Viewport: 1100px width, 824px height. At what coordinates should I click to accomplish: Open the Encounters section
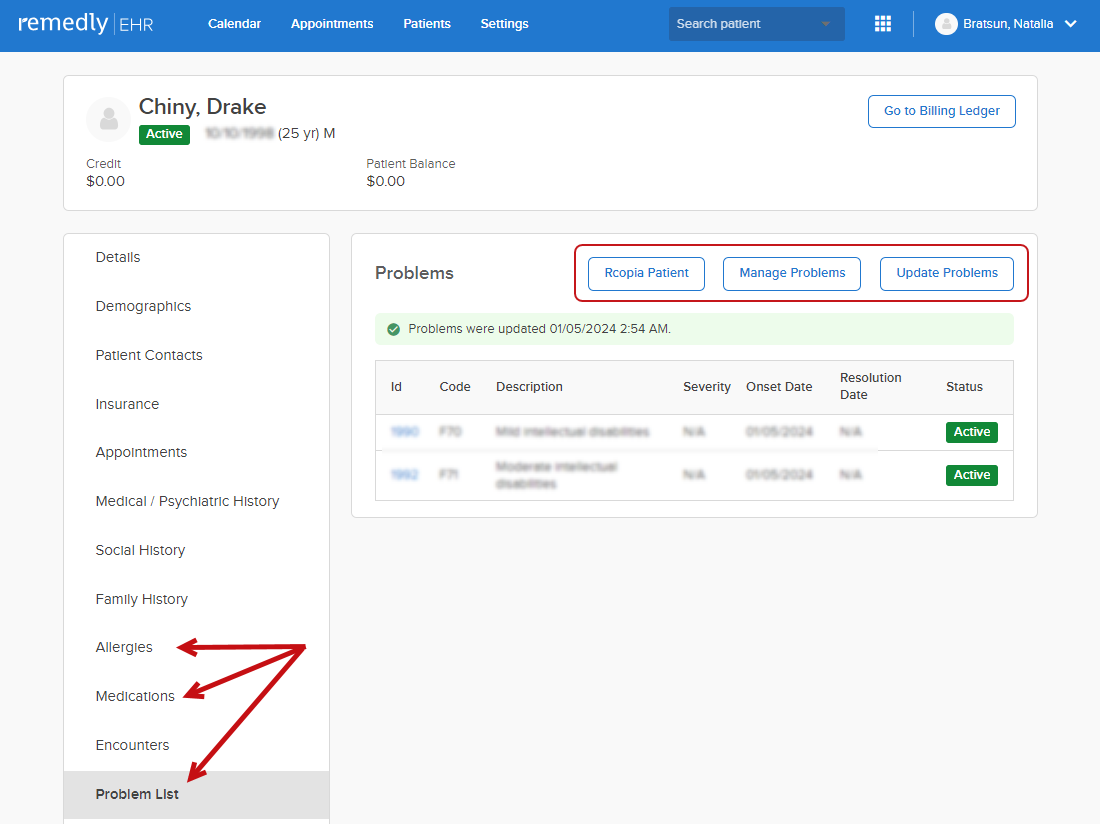(133, 745)
